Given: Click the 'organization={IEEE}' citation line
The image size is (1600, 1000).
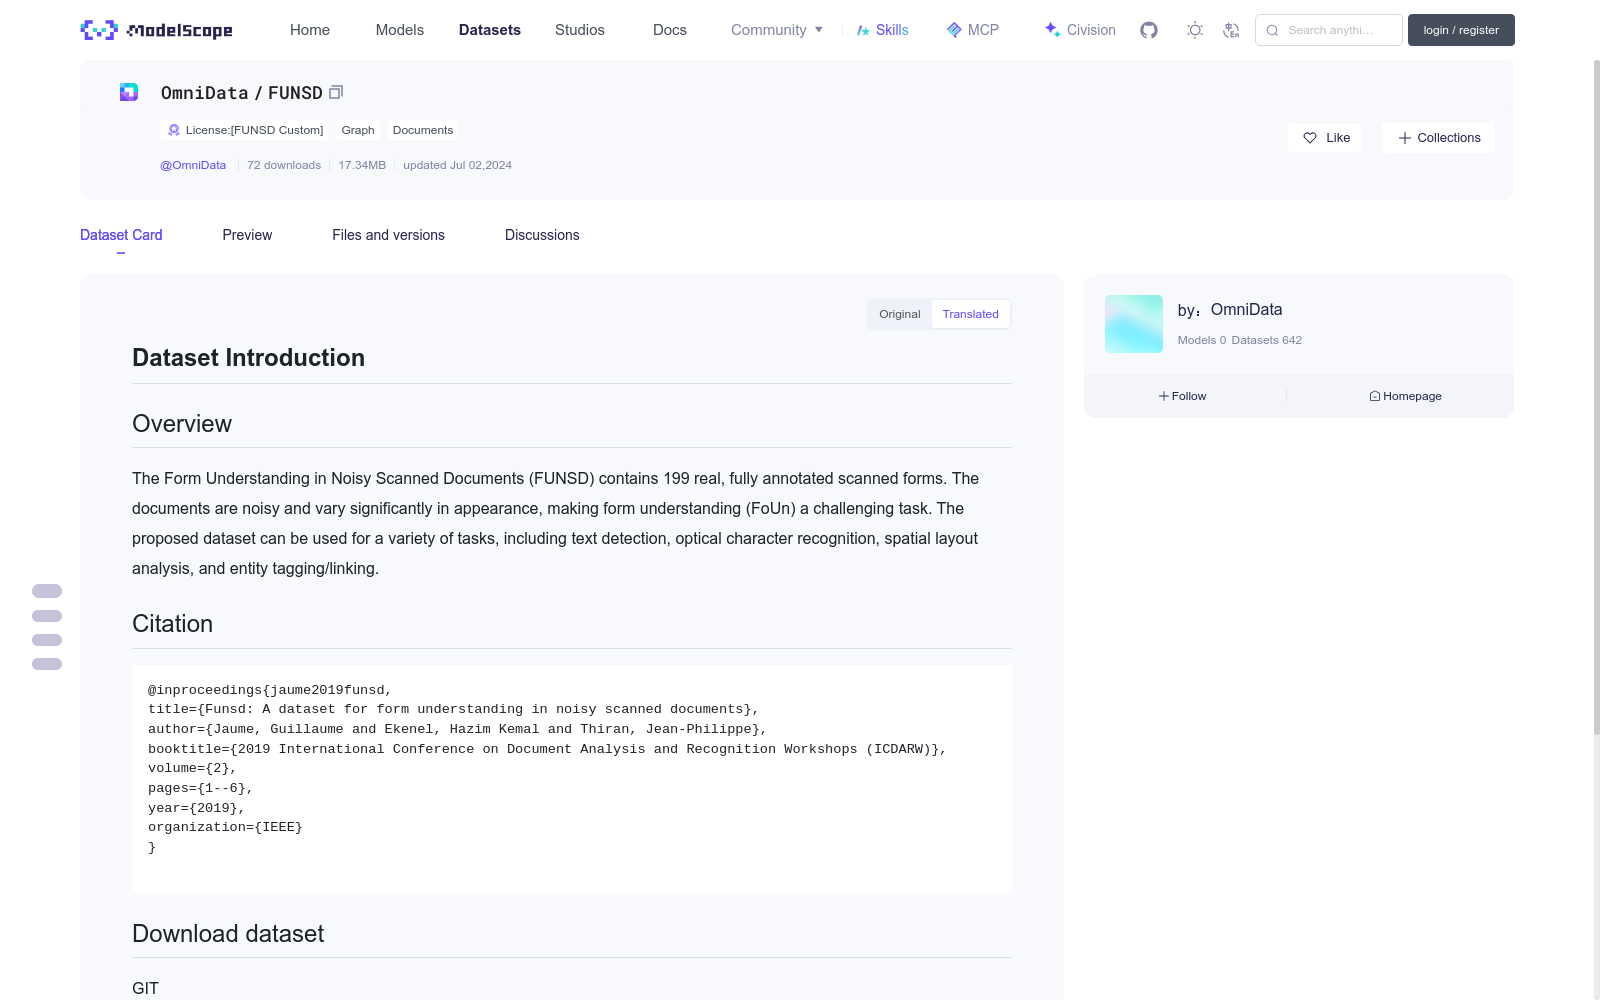Looking at the screenshot, I should tap(225, 827).
